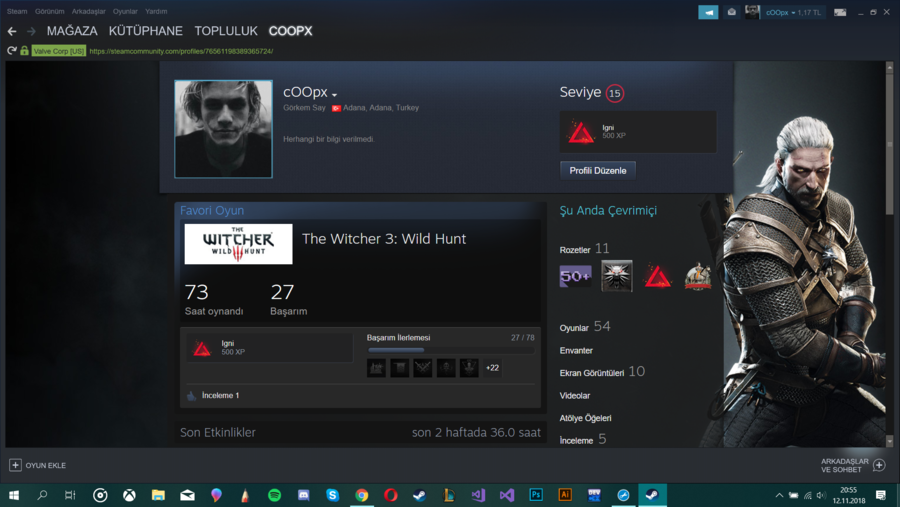Image resolution: width=900 pixels, height=507 pixels.
Task: Open Google Chrome from the taskbar
Action: pyautogui.click(x=362, y=495)
